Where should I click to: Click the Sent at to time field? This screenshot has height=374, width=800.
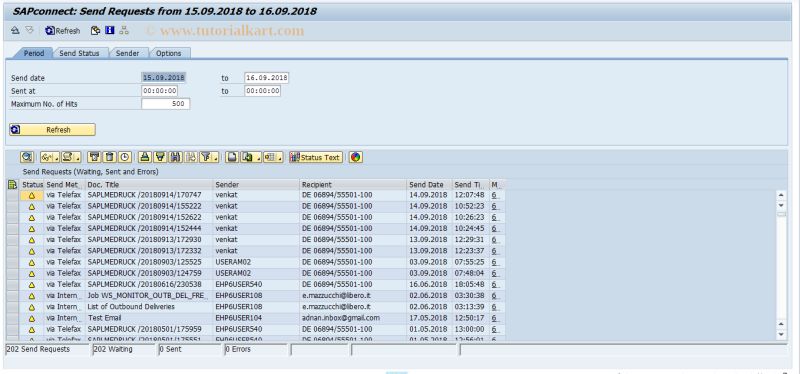pyautogui.click(x=262, y=91)
